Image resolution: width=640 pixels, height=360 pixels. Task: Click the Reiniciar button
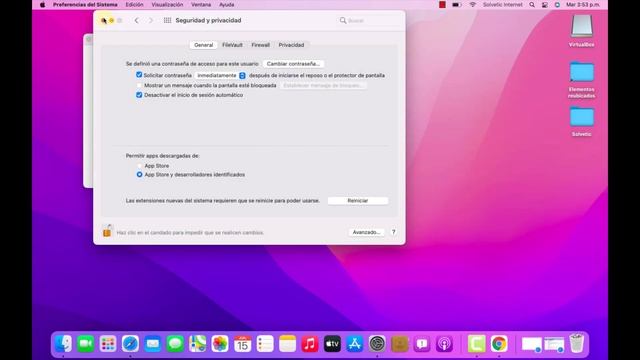(358, 201)
